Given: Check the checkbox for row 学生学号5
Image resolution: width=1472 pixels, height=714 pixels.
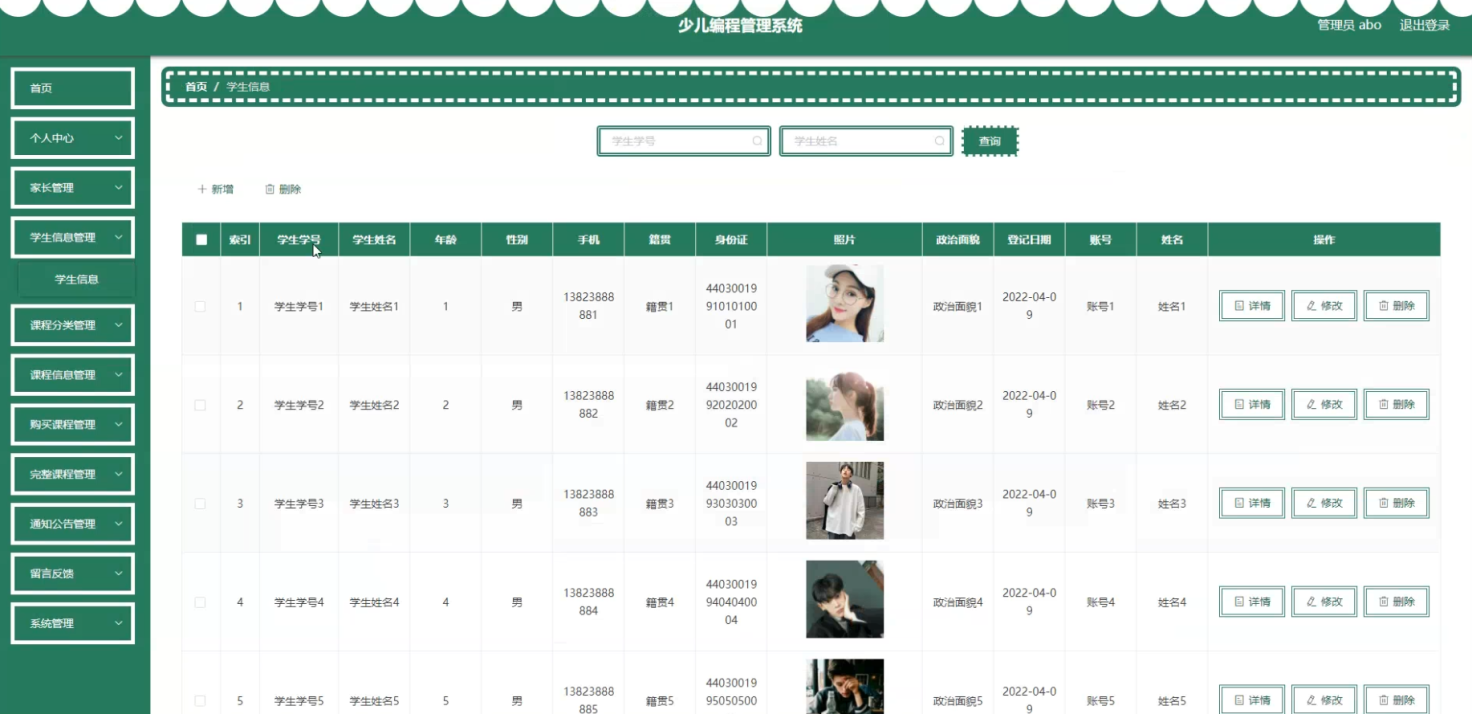Looking at the screenshot, I should (x=200, y=700).
